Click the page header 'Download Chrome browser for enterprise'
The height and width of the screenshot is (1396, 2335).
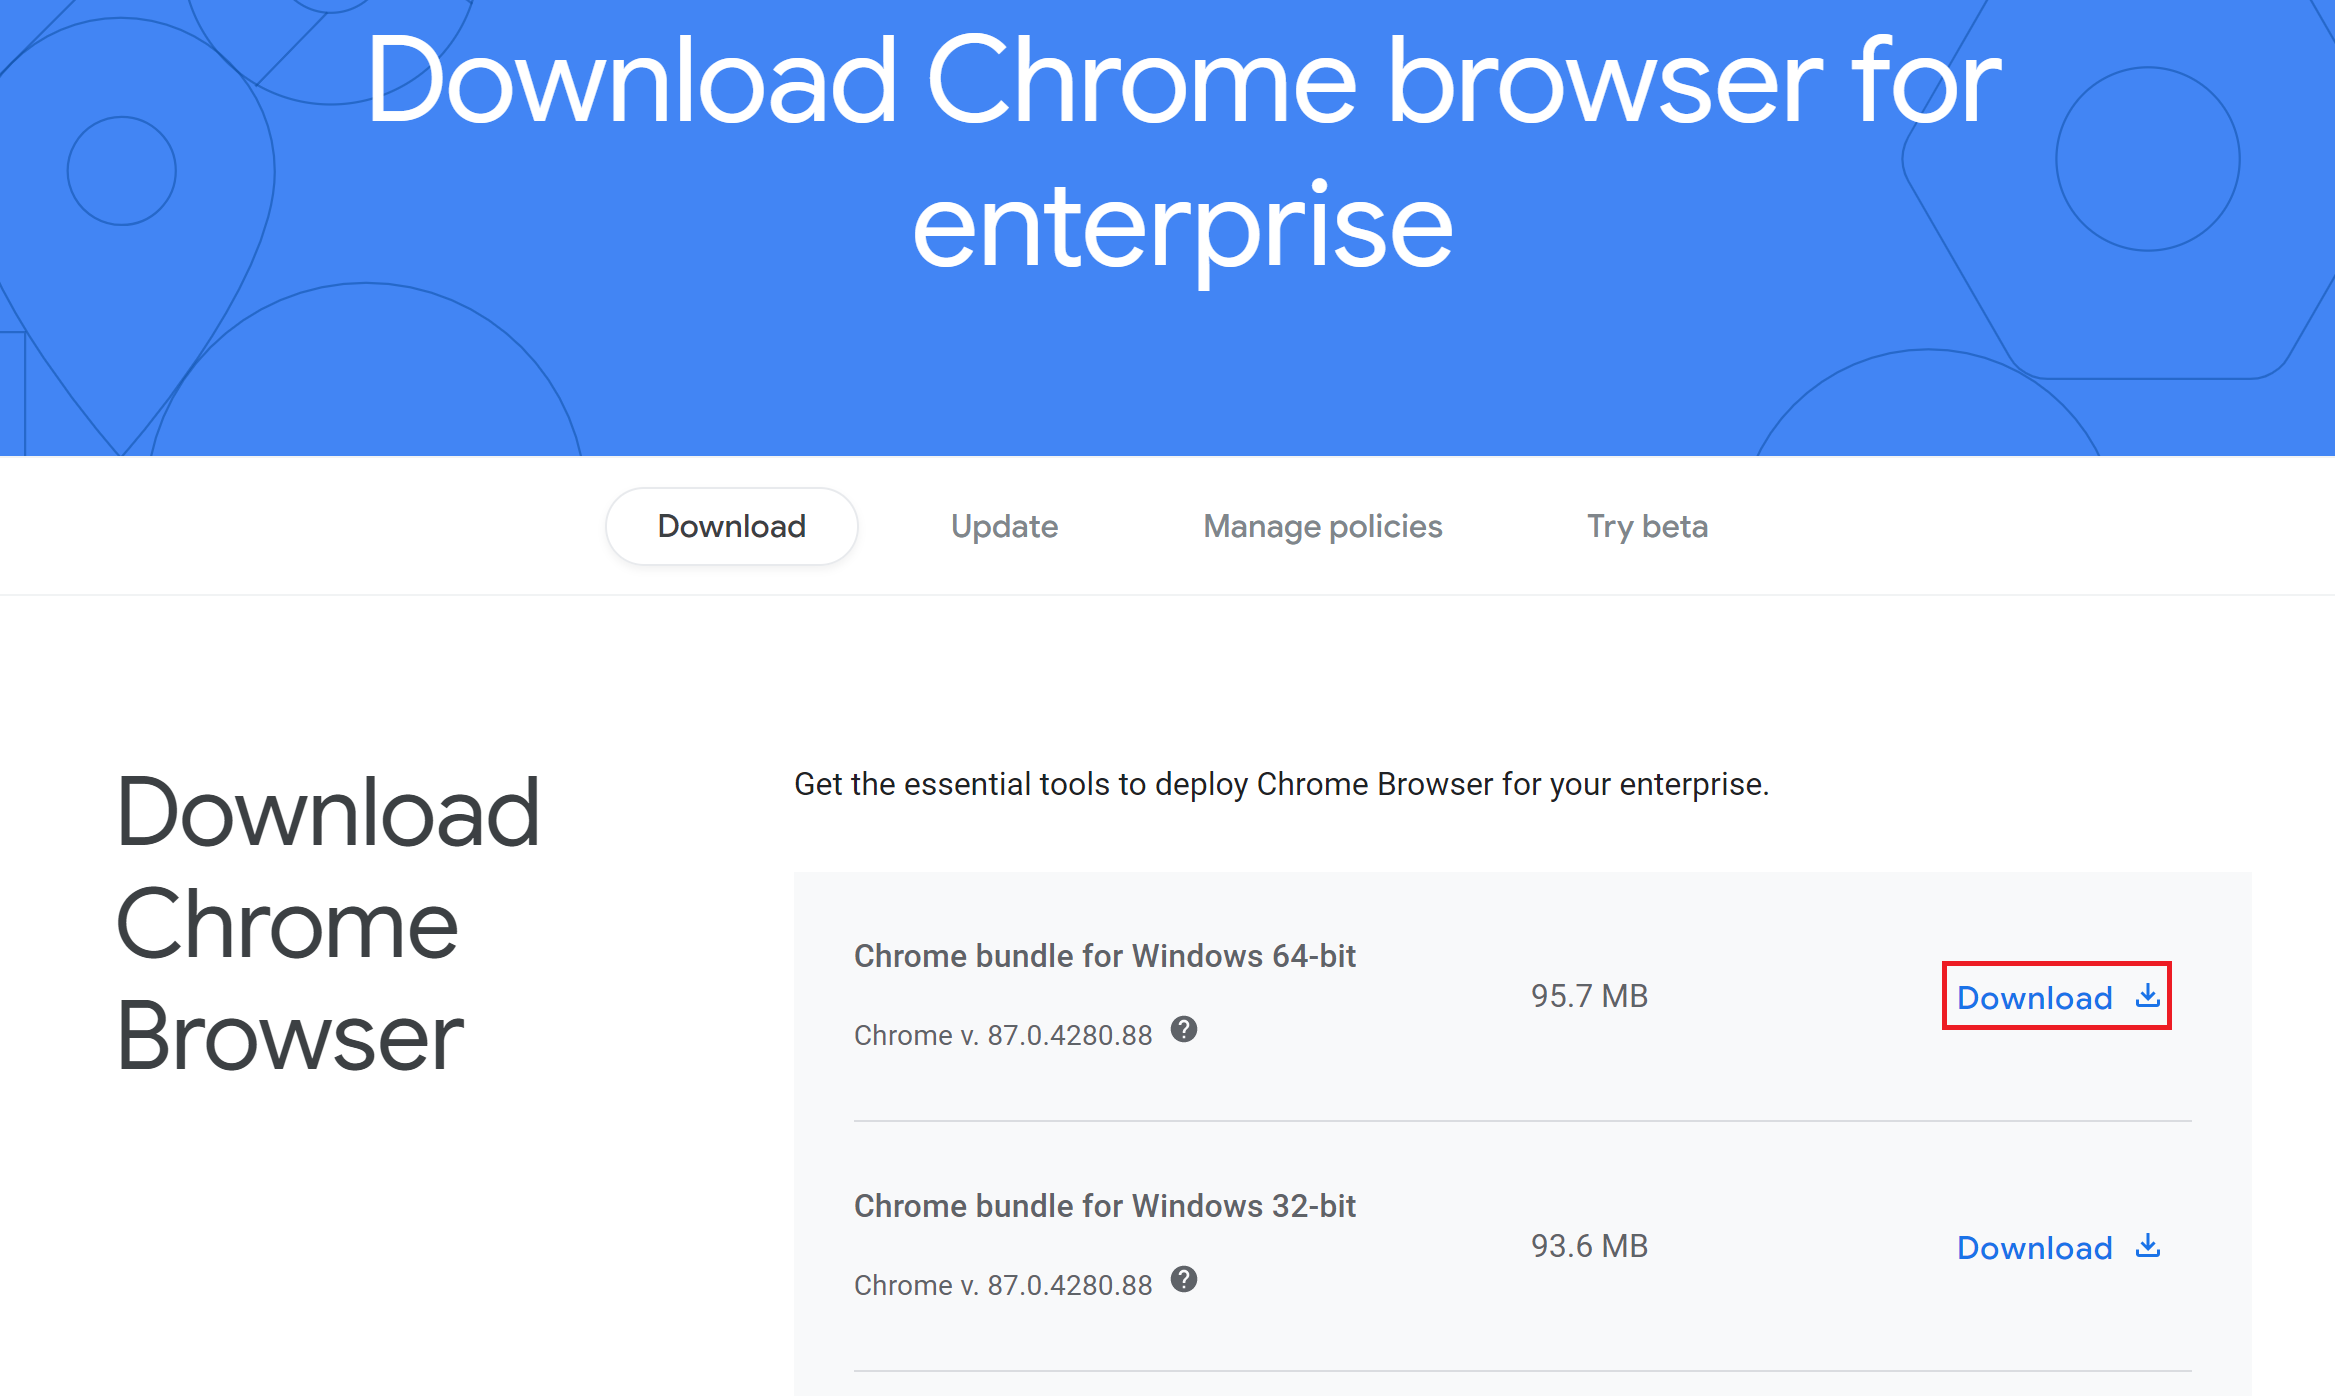(x=1180, y=150)
